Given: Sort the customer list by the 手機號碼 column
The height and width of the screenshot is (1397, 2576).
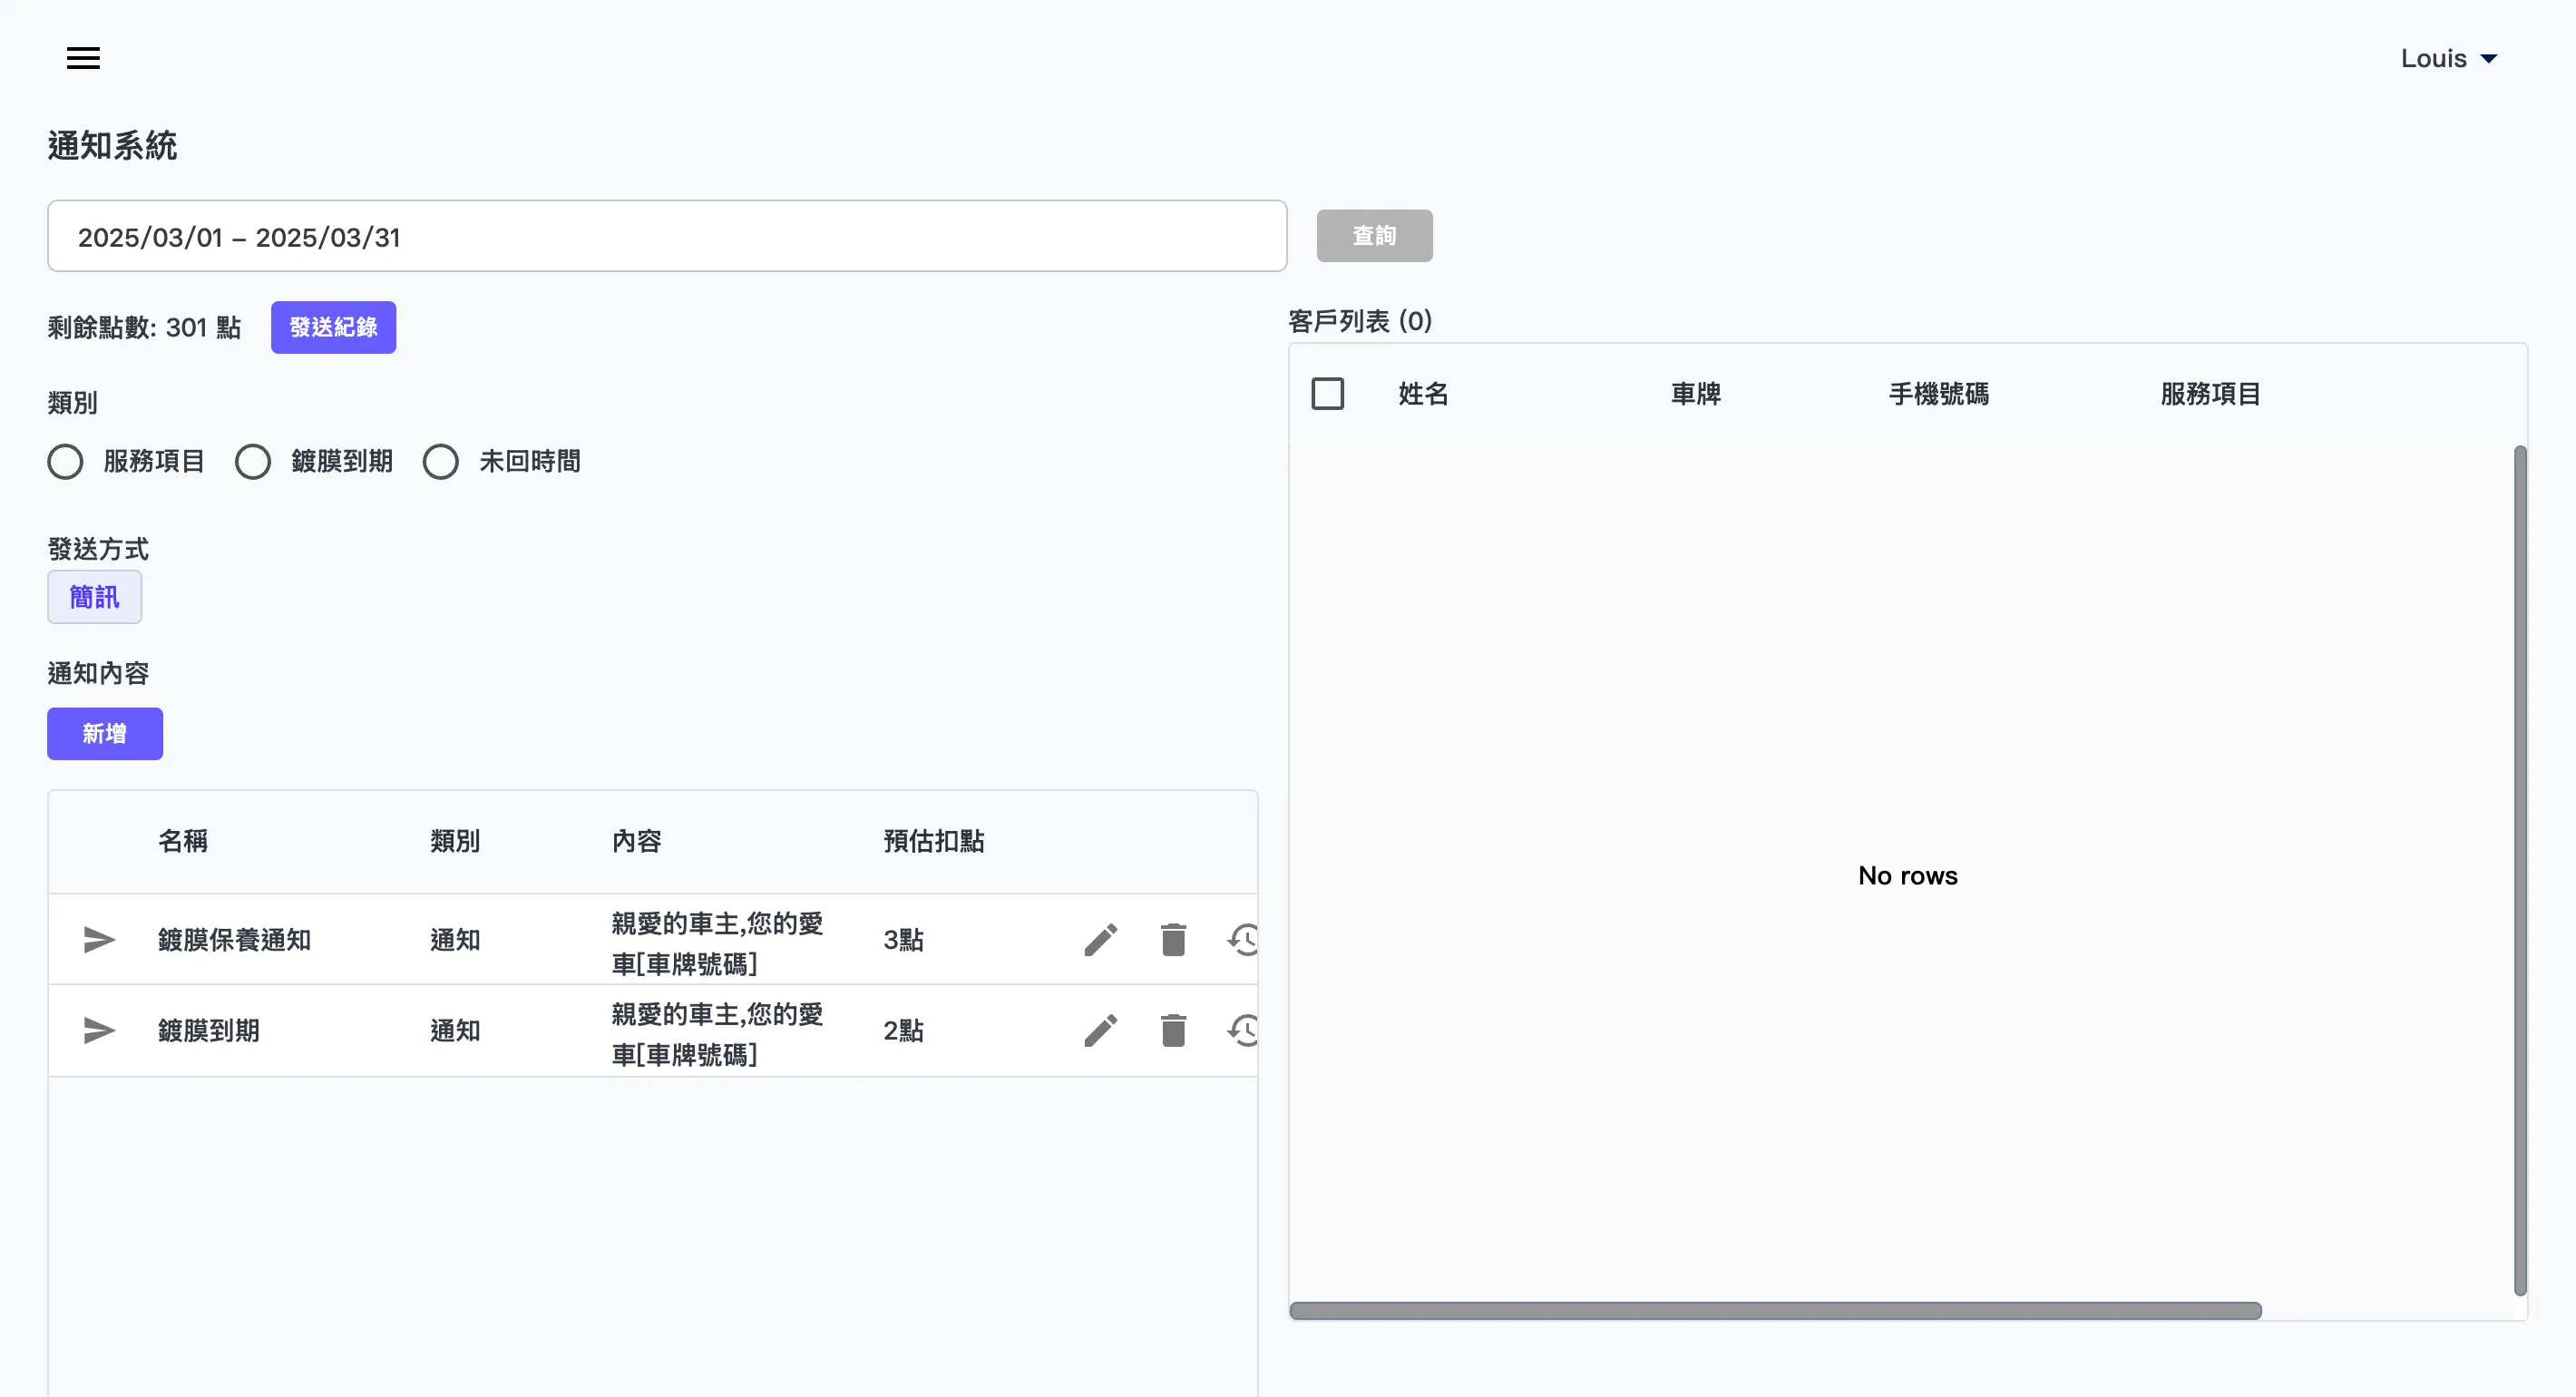Looking at the screenshot, I should point(1939,394).
